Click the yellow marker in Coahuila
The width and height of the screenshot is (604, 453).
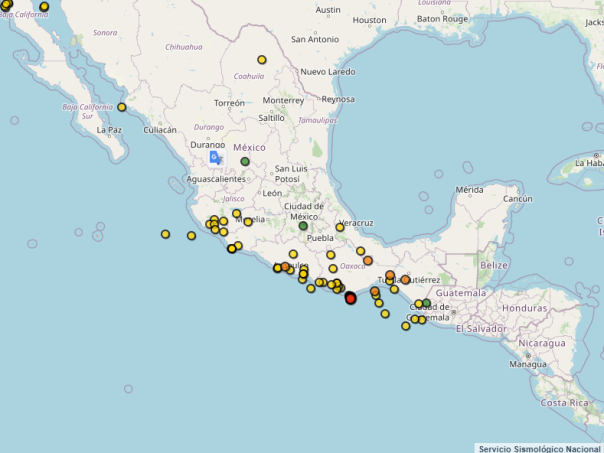pos(262,59)
